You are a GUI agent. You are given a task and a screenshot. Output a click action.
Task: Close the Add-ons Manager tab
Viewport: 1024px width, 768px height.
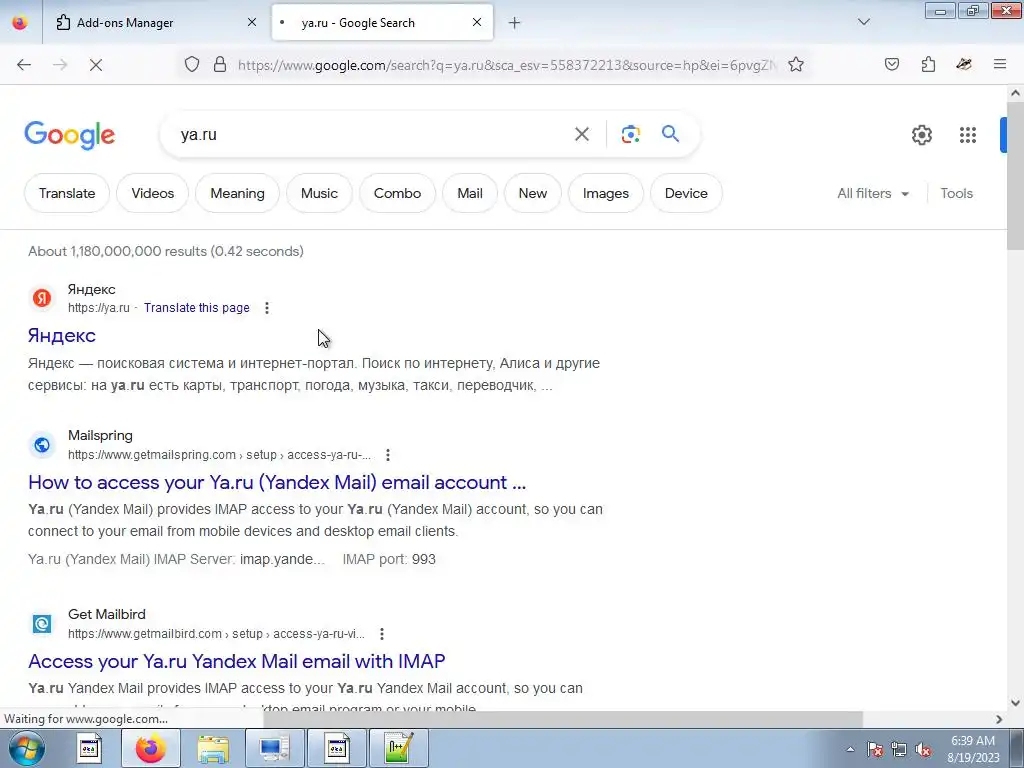point(252,22)
